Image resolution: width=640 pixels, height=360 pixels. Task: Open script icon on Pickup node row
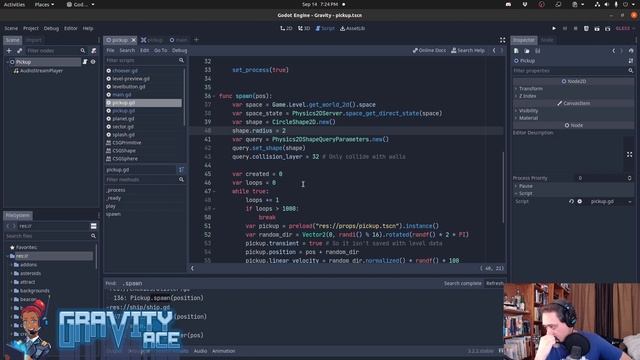coord(85,62)
